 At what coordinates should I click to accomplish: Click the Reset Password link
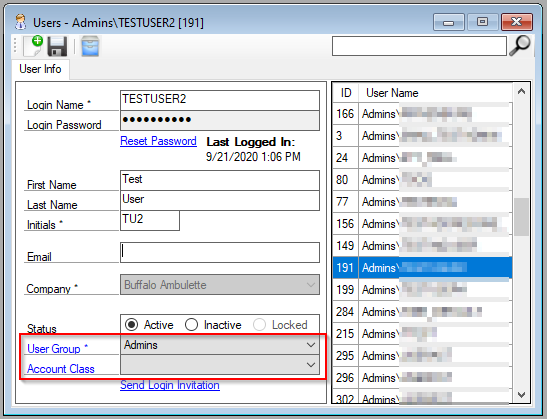[x=158, y=141]
